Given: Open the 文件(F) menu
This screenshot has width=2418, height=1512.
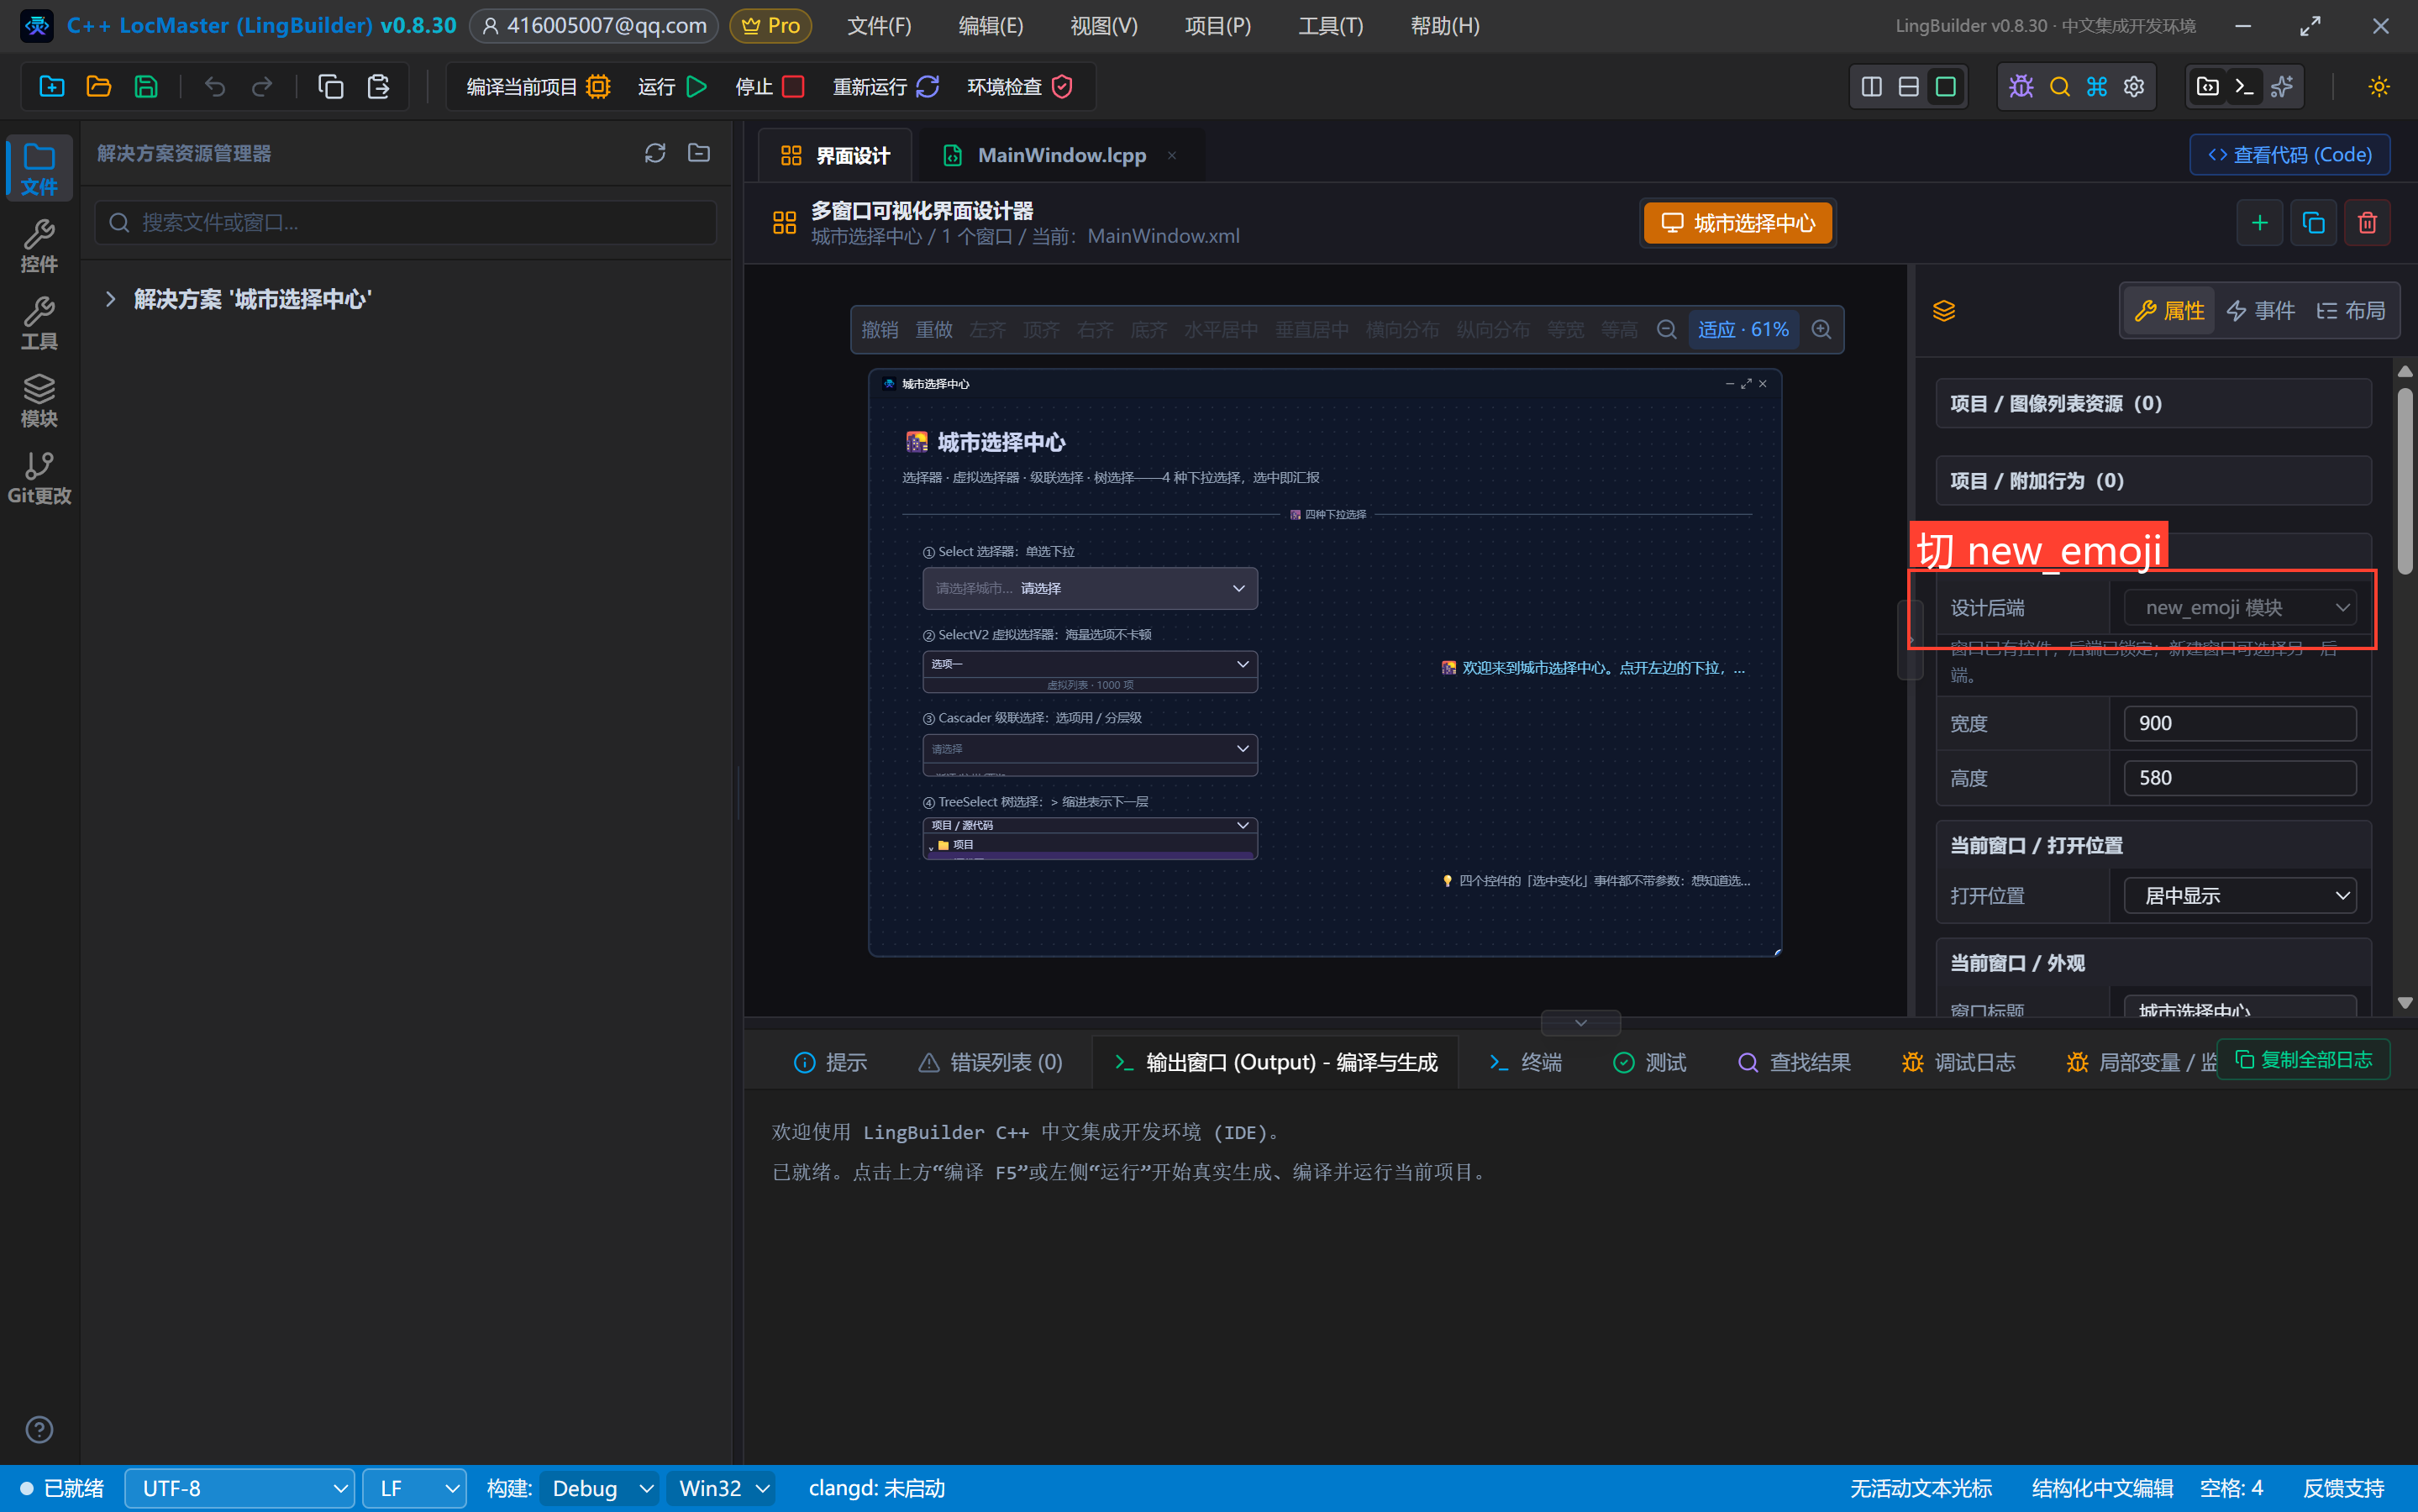Looking at the screenshot, I should (x=879, y=26).
